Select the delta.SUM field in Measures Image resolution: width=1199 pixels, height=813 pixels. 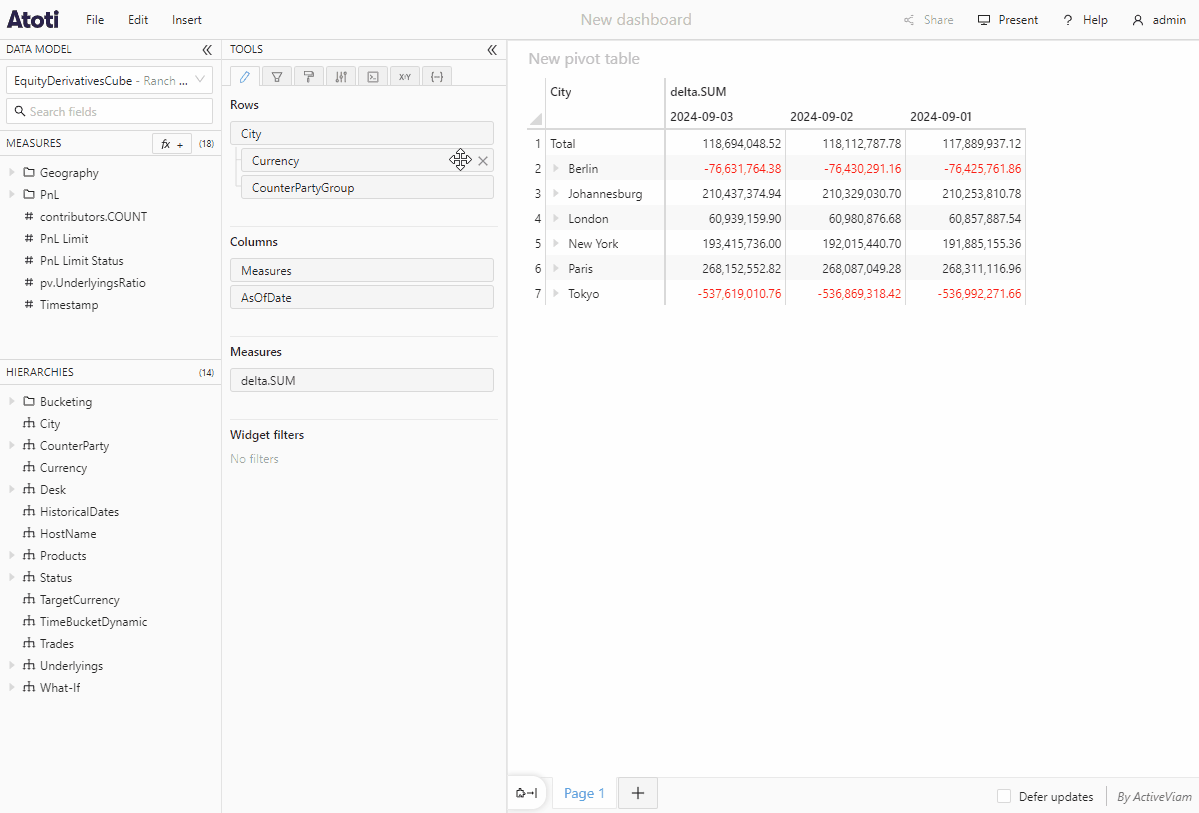click(362, 380)
